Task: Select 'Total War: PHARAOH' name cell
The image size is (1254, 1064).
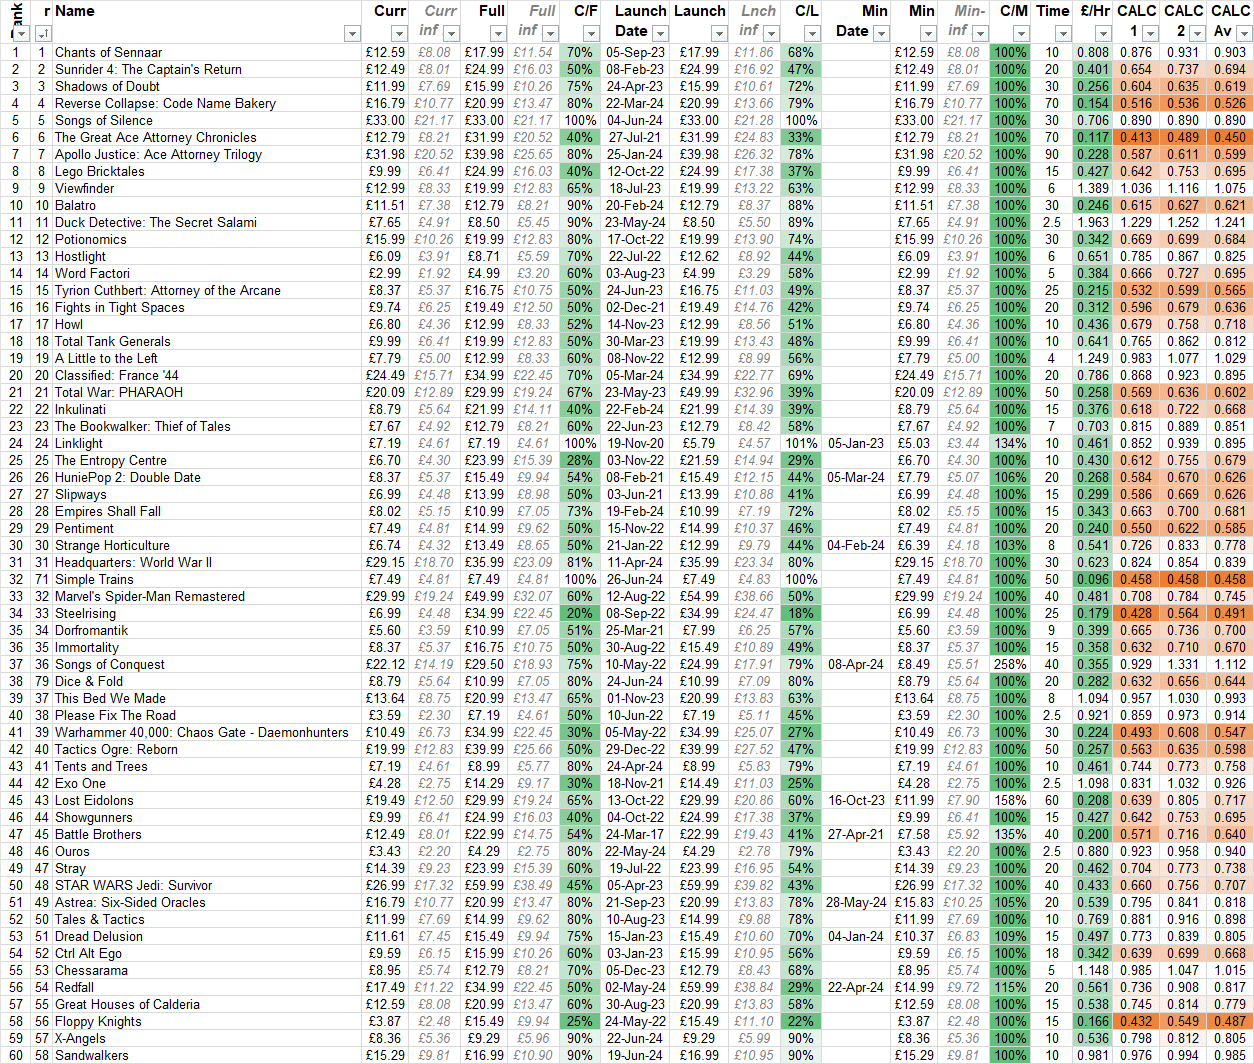Action: point(207,392)
